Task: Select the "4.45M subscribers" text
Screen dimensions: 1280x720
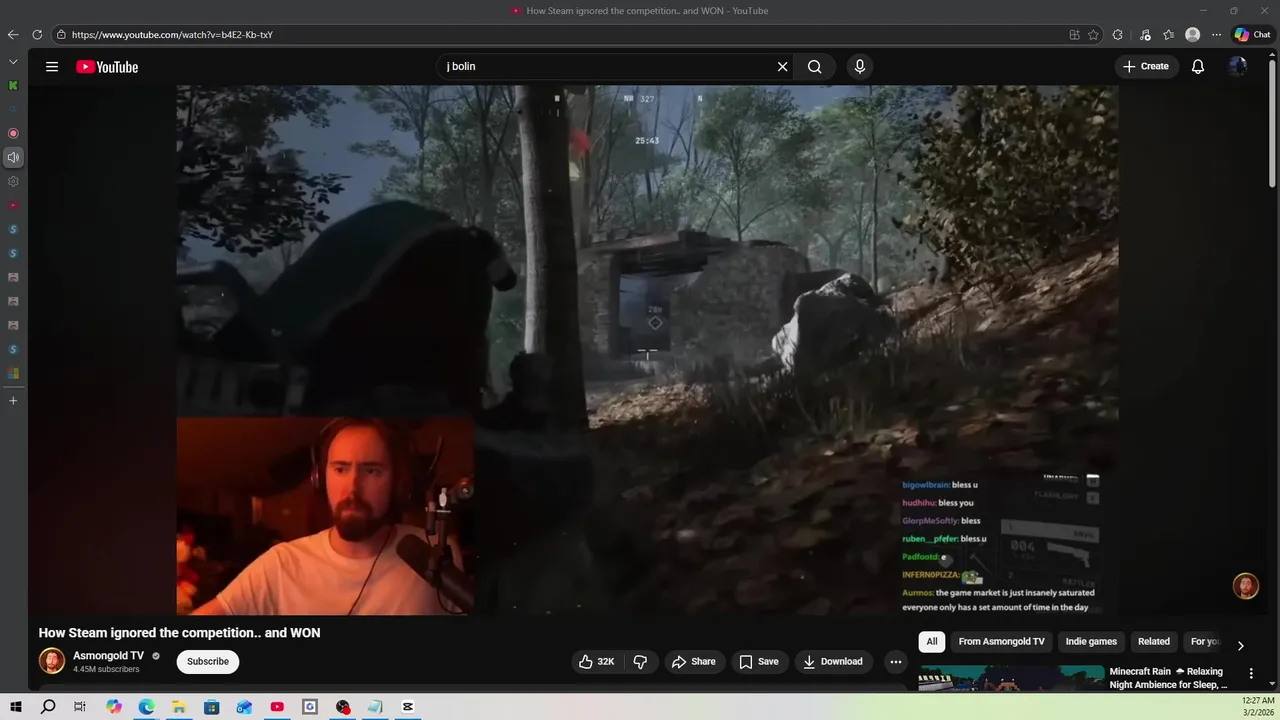Action: click(106, 669)
